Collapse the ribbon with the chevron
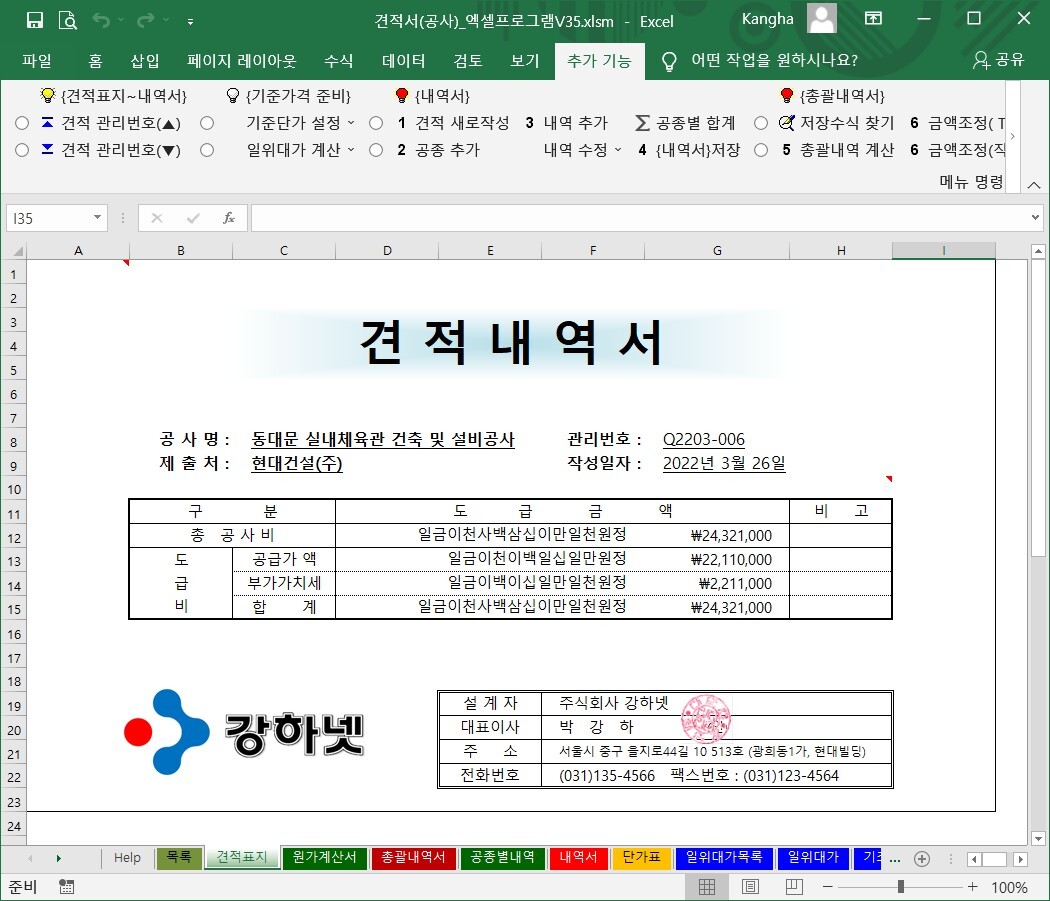 pos(1033,185)
